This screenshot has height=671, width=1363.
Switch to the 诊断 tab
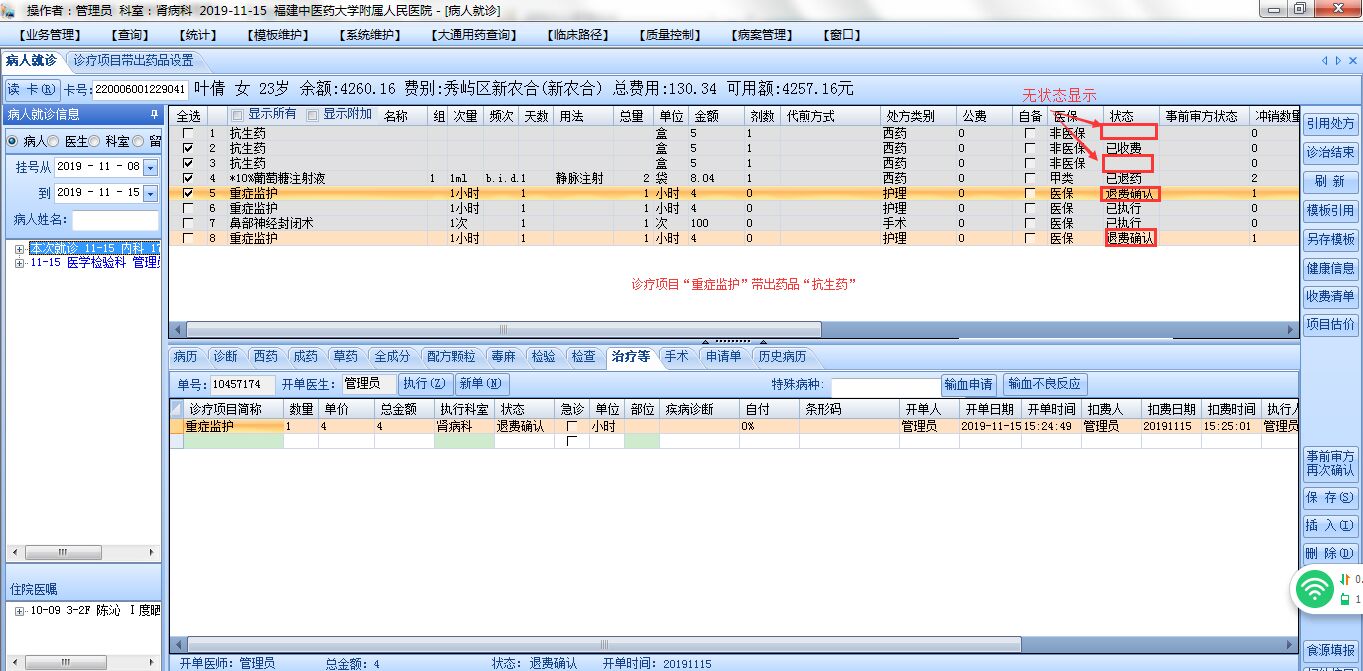[225, 356]
